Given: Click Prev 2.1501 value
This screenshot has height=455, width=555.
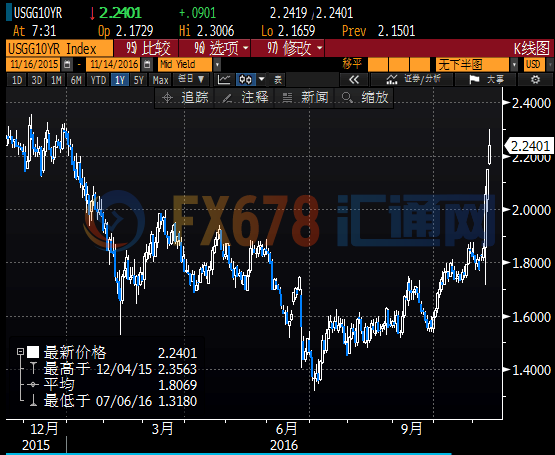Looking at the screenshot, I should [x=396, y=31].
